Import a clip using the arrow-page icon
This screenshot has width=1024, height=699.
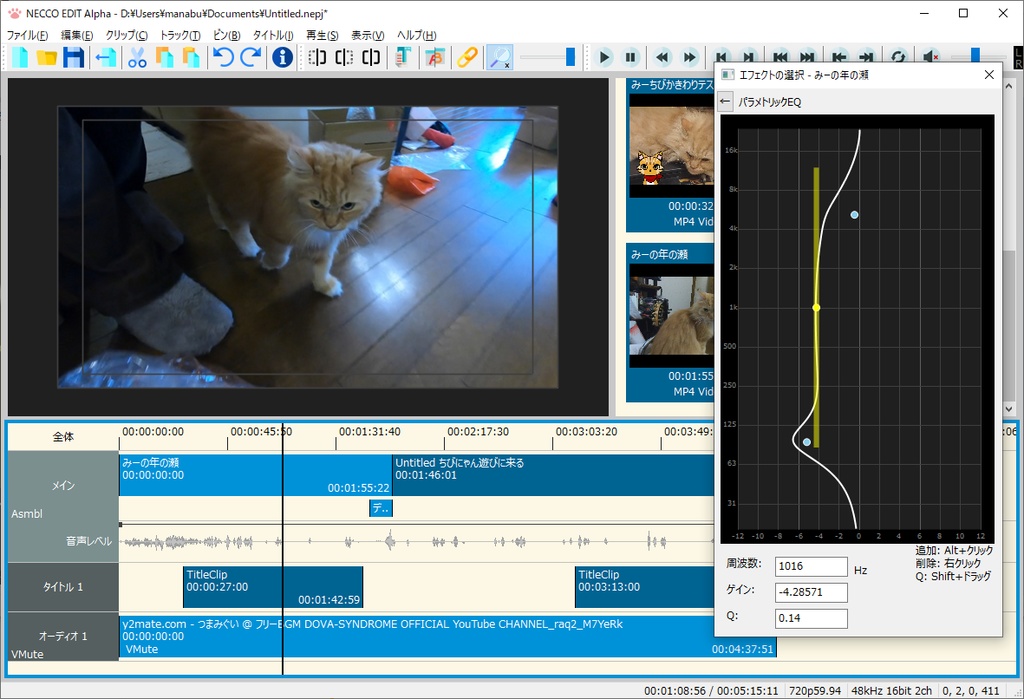pyautogui.click(x=106, y=57)
